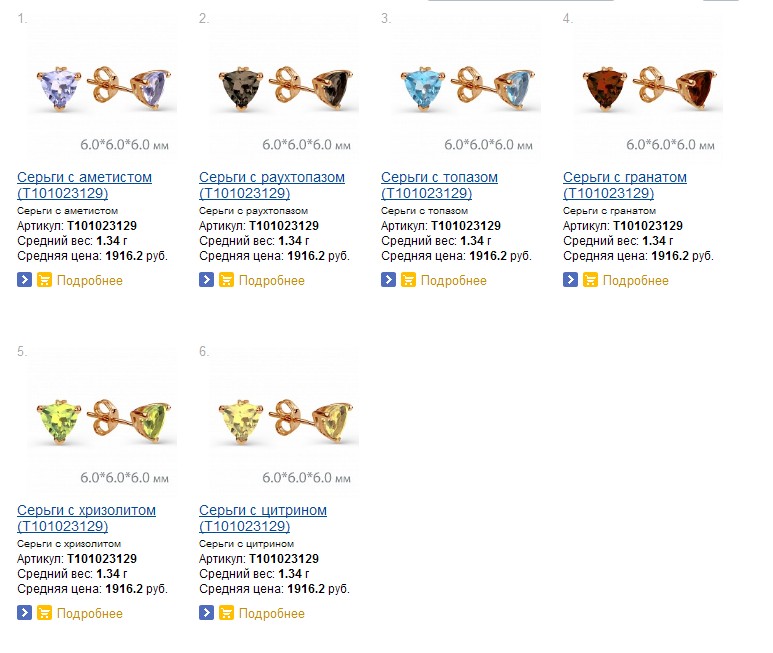Click 'Подробнее' under the garnet earrings

636,281
